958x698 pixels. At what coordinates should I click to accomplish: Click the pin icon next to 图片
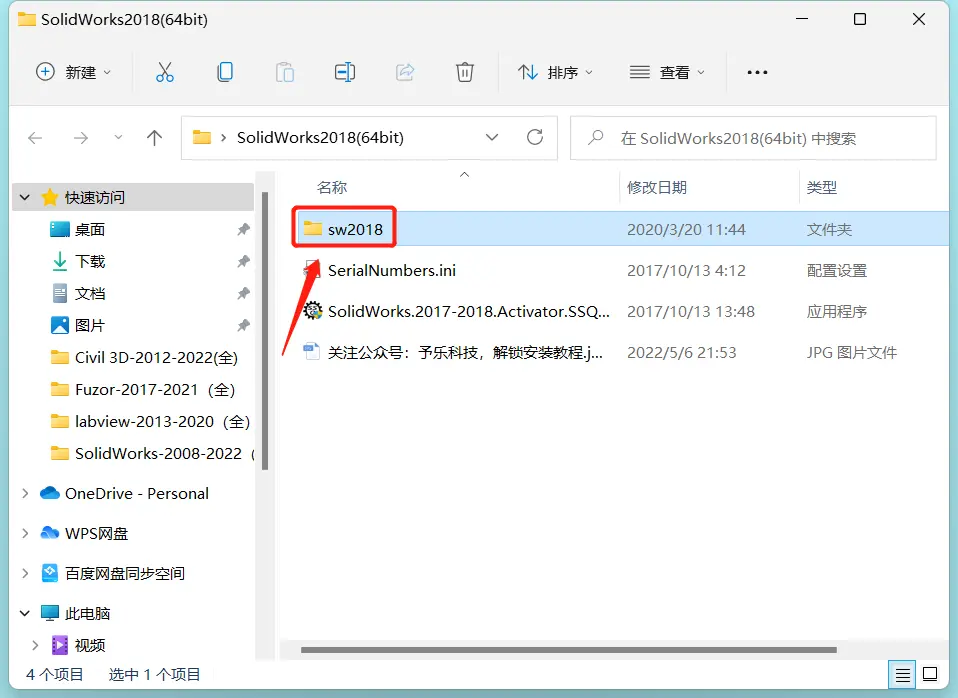point(243,325)
